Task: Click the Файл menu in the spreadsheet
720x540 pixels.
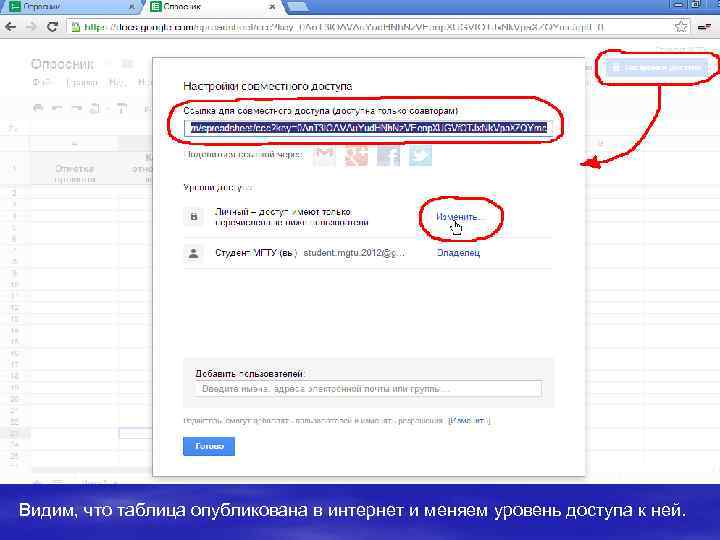Action: click(42, 83)
